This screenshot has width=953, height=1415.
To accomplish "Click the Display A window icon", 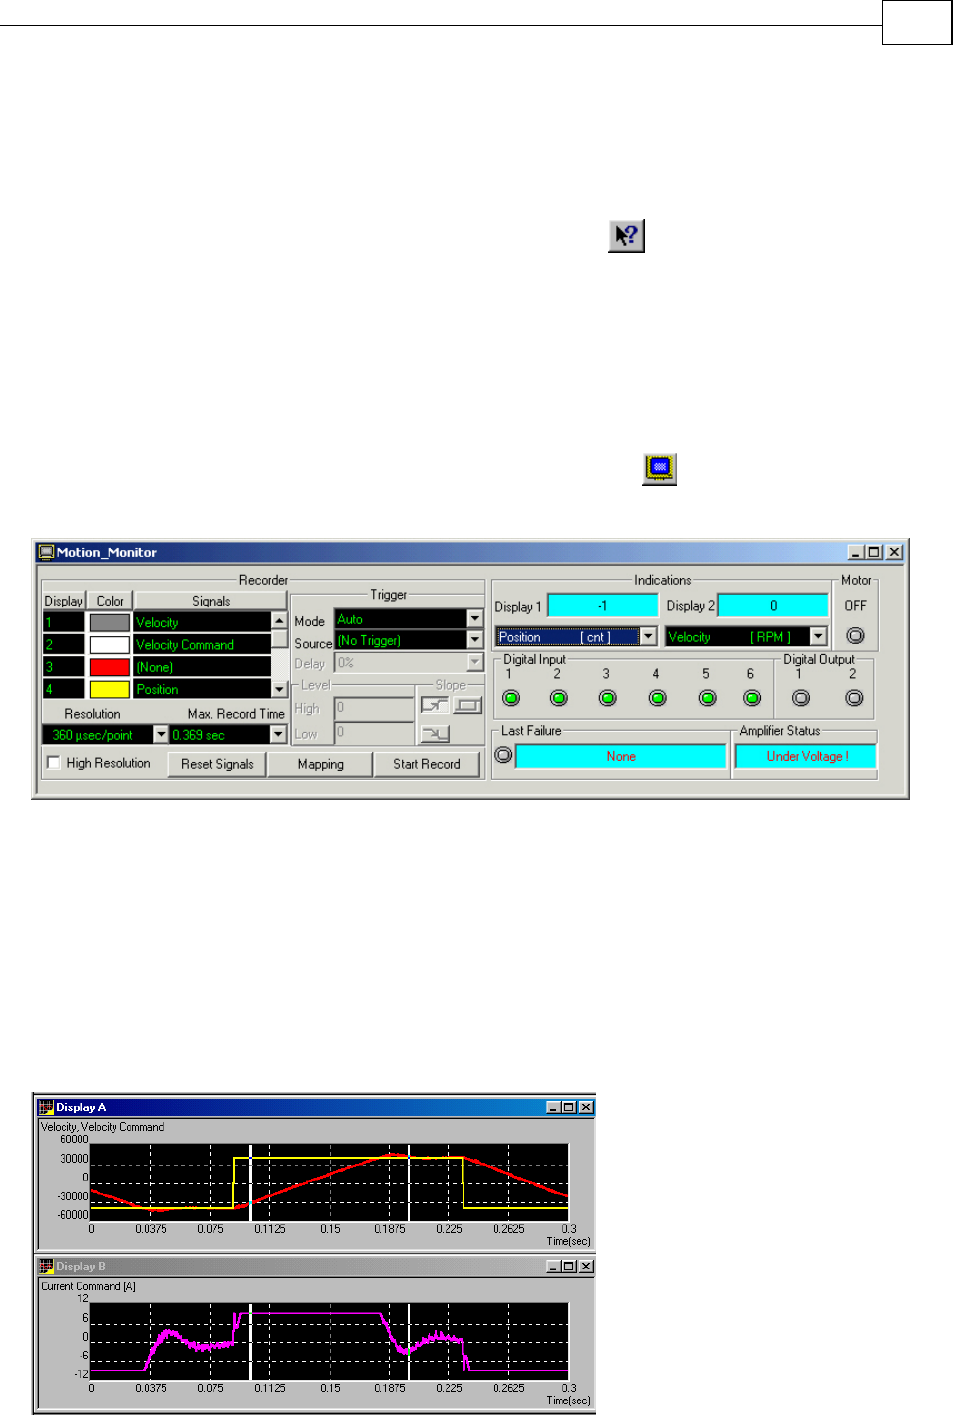I will 45,1107.
